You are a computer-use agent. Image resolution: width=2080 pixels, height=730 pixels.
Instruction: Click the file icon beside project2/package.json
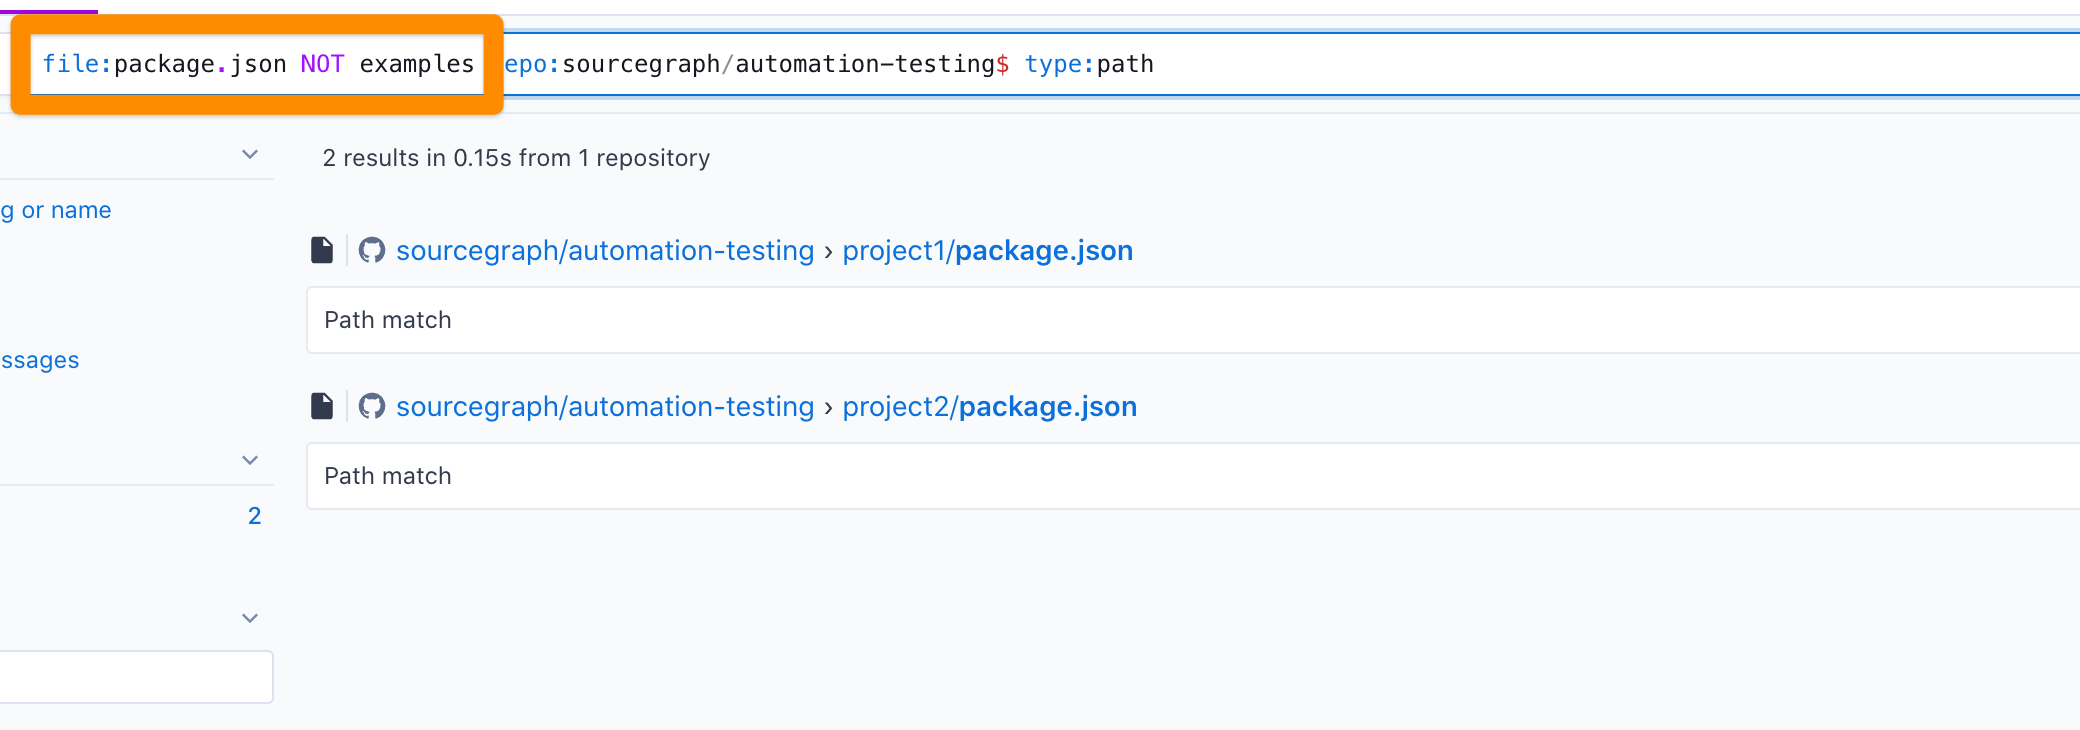tap(322, 406)
